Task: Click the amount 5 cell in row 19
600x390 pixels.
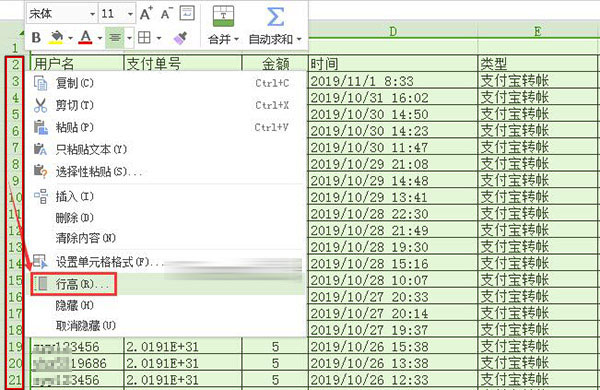Action: [x=275, y=347]
